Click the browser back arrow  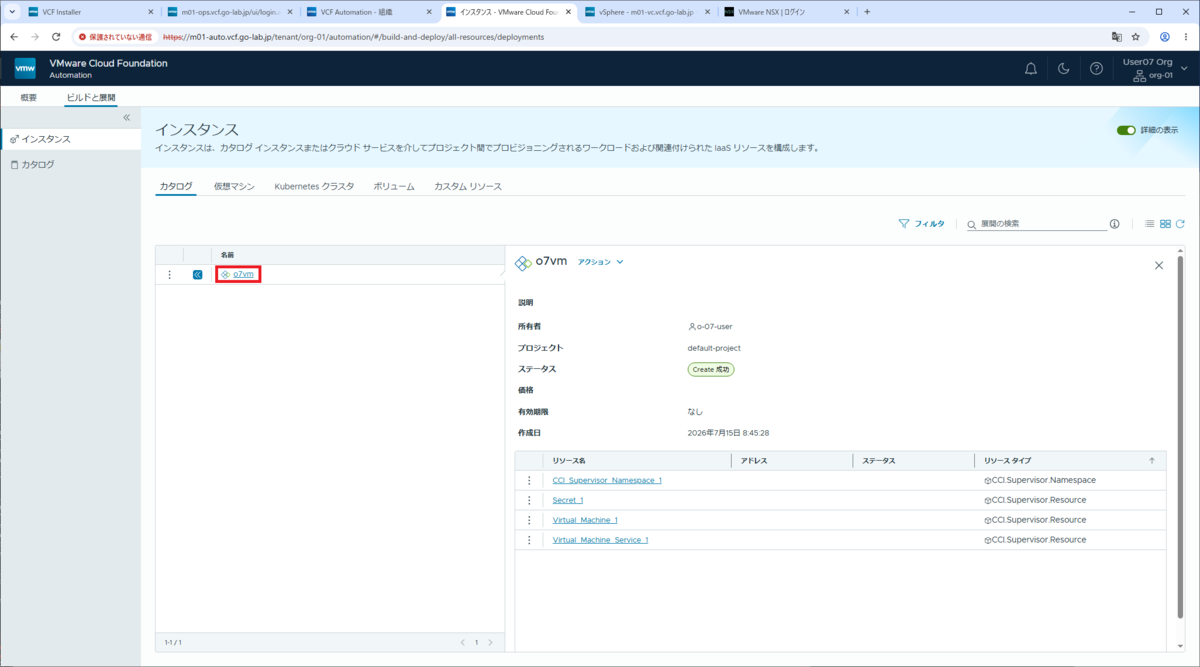14,37
